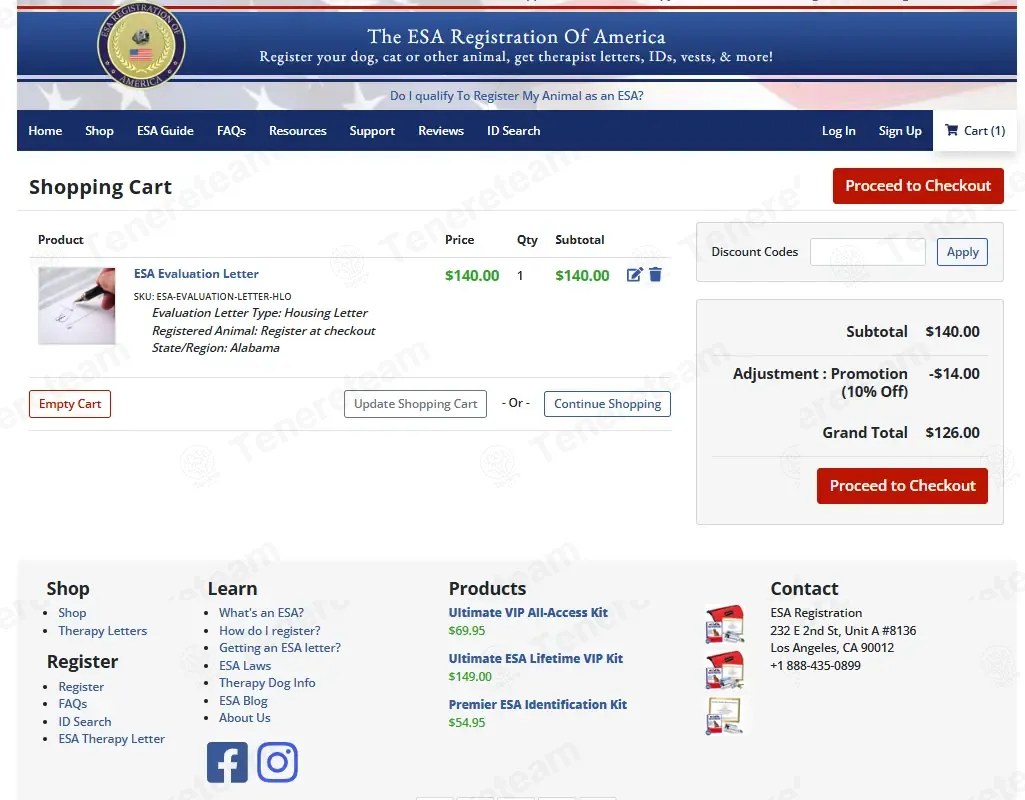Screen dimensions: 1025x800
Task: Click the Apply discount code button
Action: click(962, 252)
